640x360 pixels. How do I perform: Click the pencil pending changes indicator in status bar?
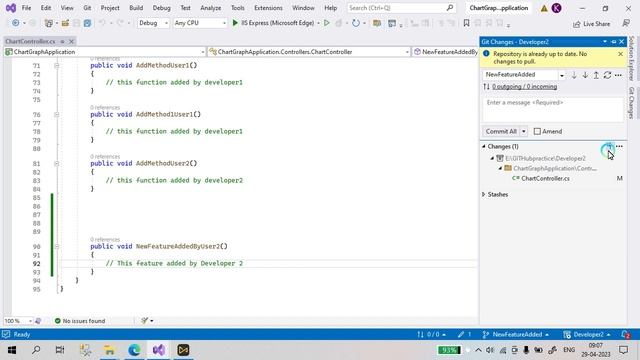point(464,335)
